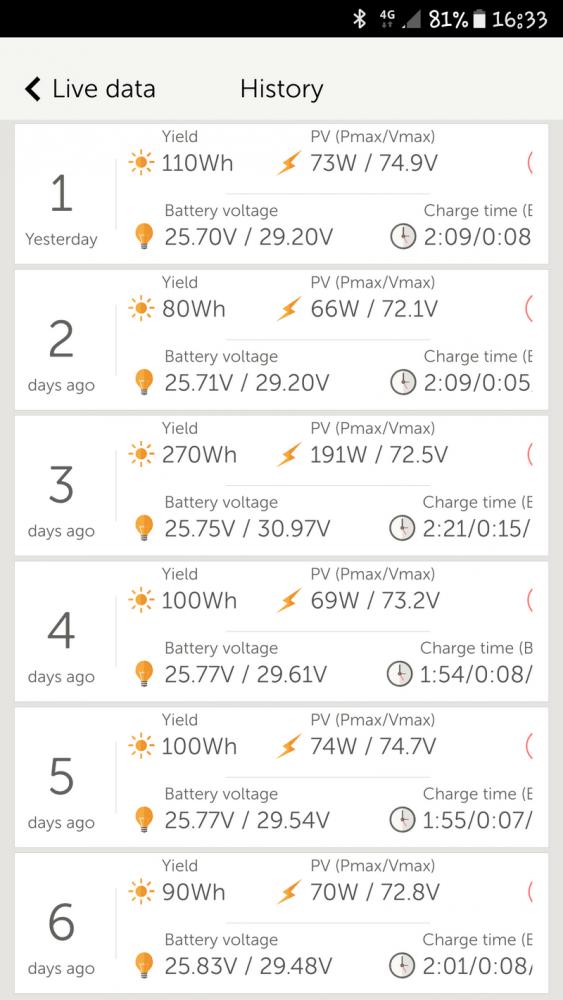Tap the light bulb icon beside 25.75V / 30.97V
This screenshot has width=563, height=1000.
pyautogui.click(x=145, y=528)
